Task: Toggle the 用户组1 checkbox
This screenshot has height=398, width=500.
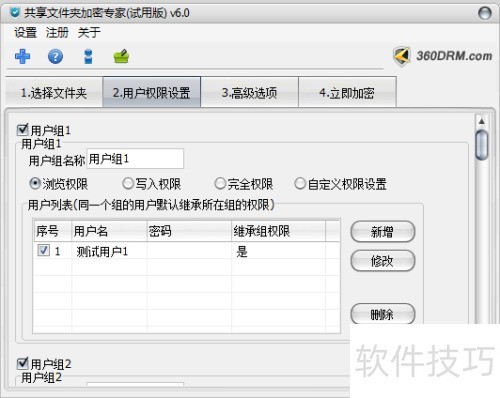Action: click(22, 130)
